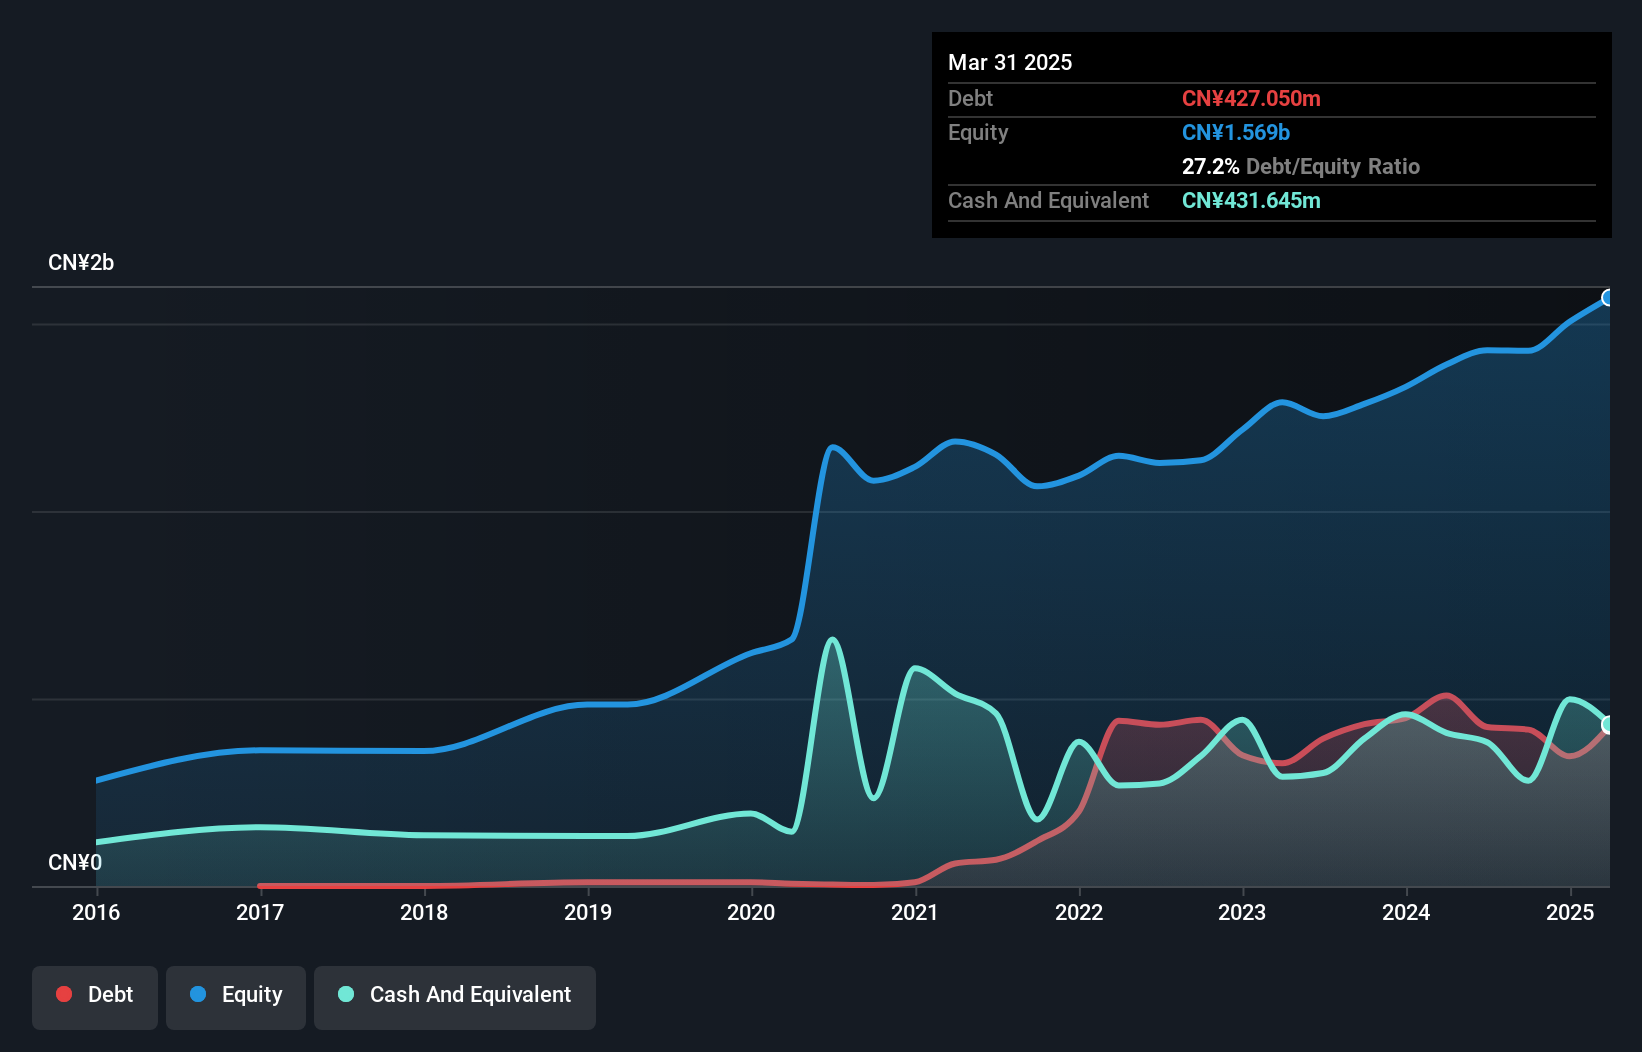
Task: Click the 2022 x-axis label
Action: pos(1079,912)
